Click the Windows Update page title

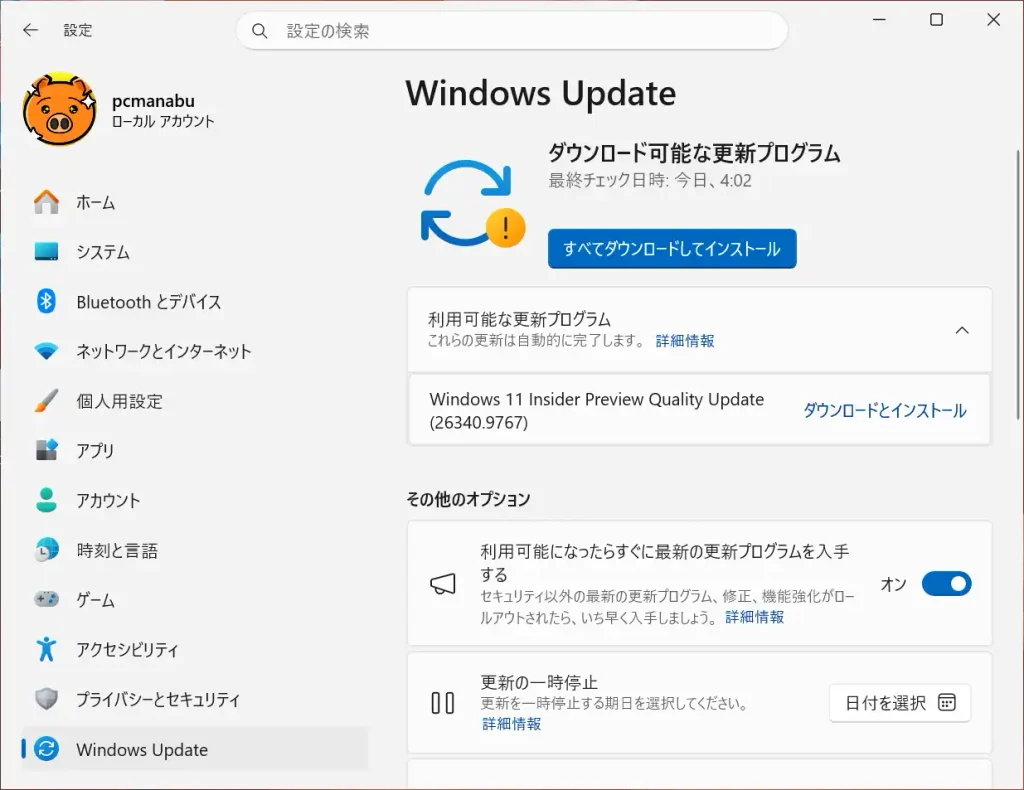point(541,93)
